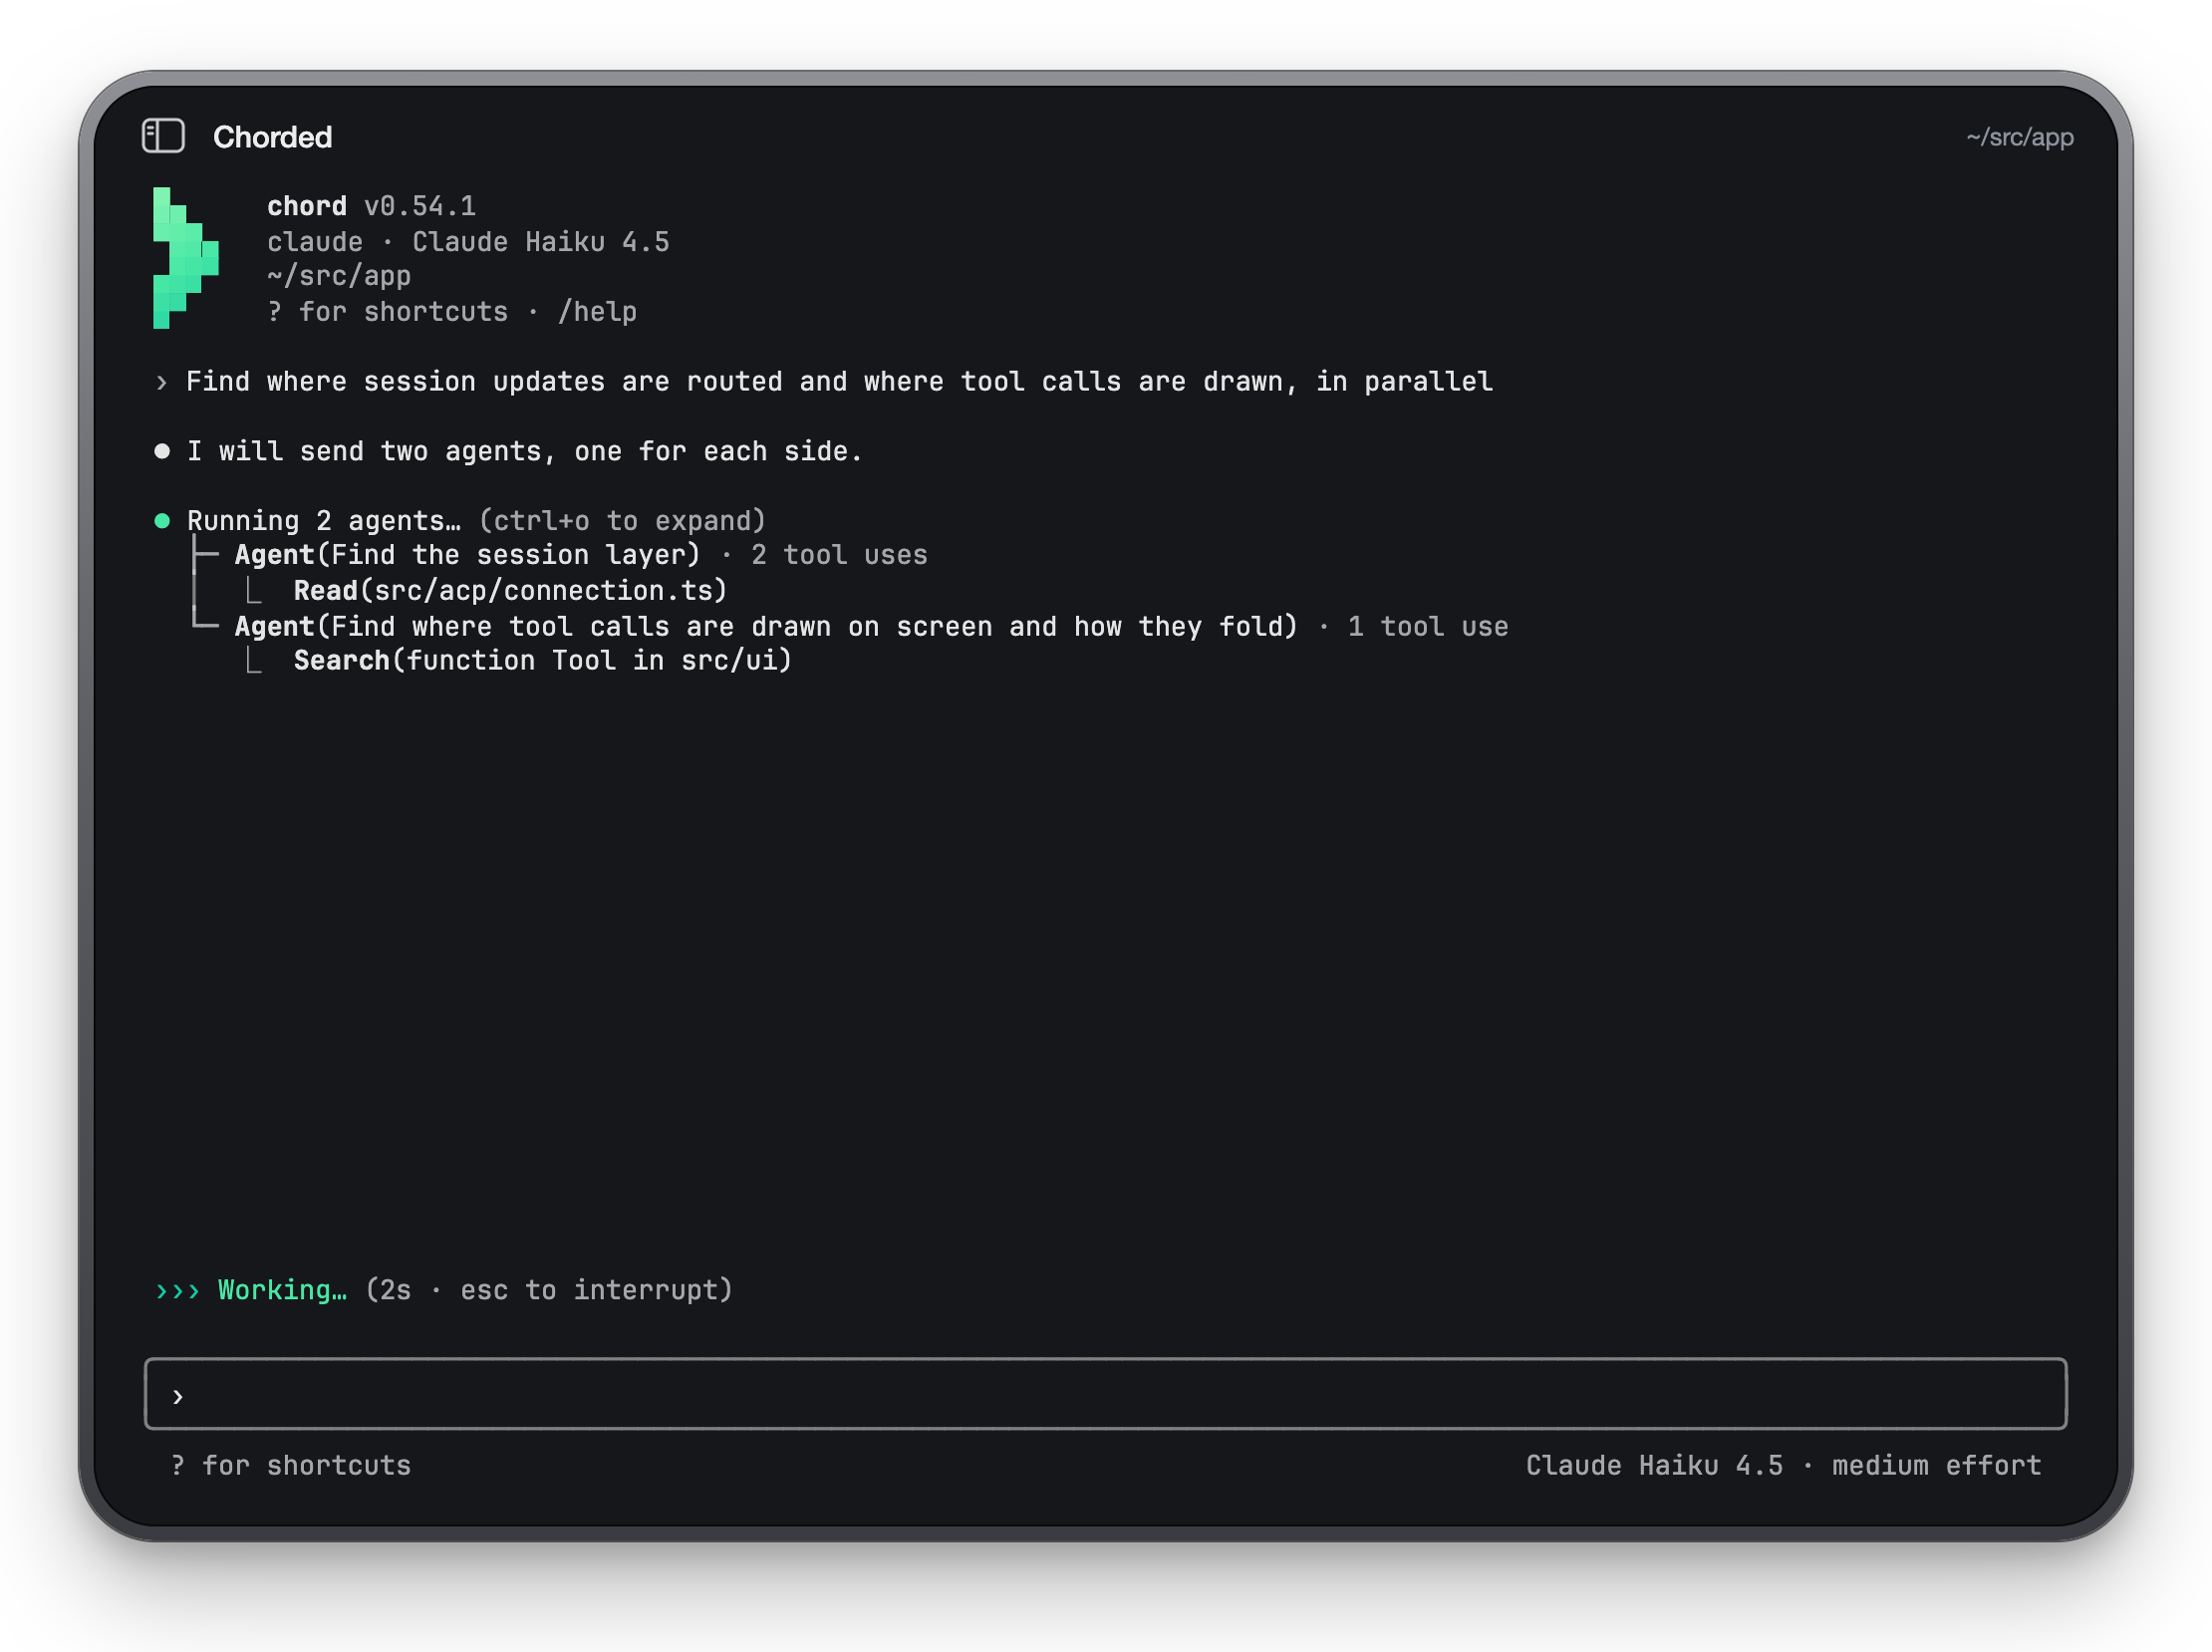Click the white bullet before 'I will send'

[x=162, y=452]
